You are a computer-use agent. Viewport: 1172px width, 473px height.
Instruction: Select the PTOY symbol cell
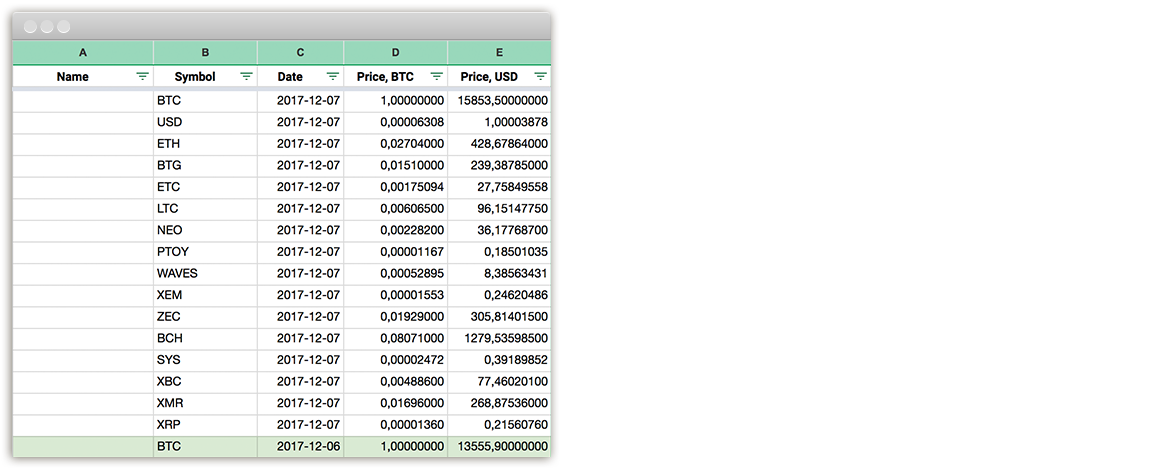(x=206, y=252)
